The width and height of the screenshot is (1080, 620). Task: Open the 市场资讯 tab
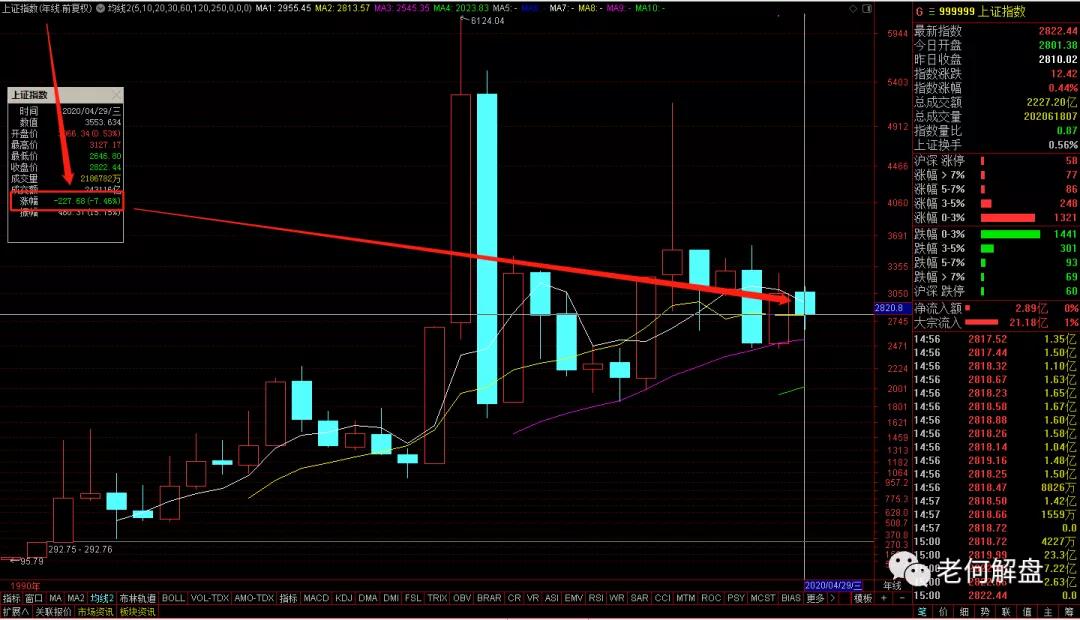pyautogui.click(x=96, y=612)
